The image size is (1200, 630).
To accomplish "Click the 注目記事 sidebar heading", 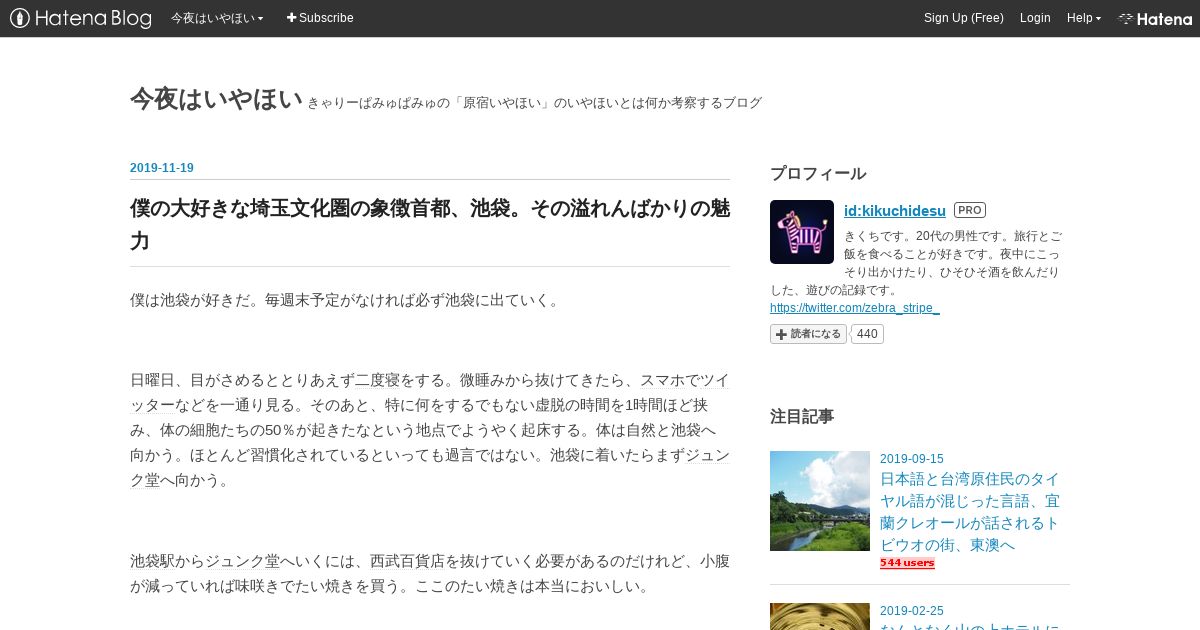I will click(802, 416).
